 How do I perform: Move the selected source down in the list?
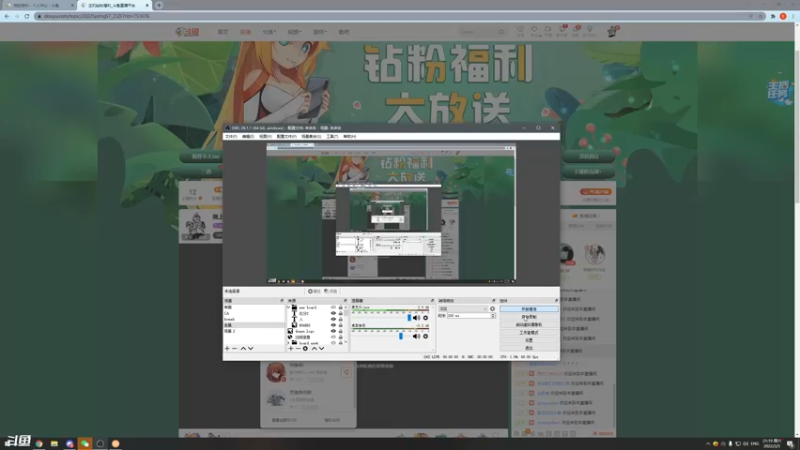click(321, 348)
